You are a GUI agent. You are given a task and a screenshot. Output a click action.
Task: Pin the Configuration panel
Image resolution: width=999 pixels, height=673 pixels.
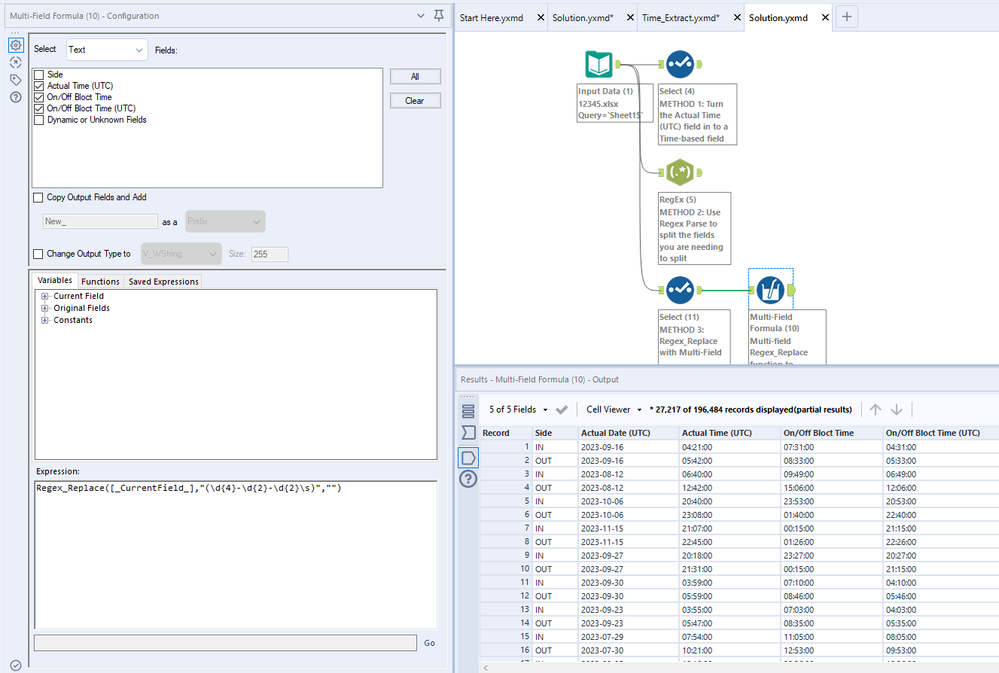coord(439,15)
